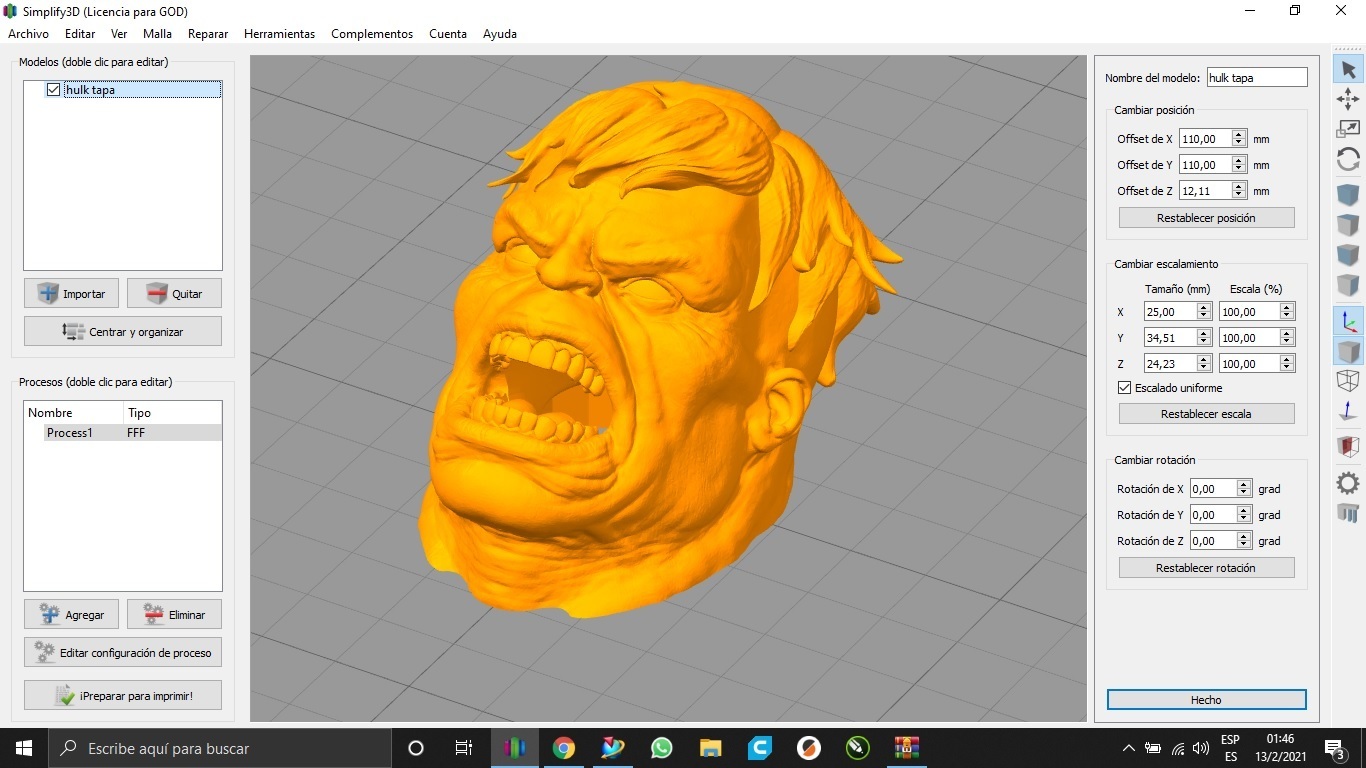Select the scale model tool
The image size is (1366, 768).
(x=1347, y=128)
